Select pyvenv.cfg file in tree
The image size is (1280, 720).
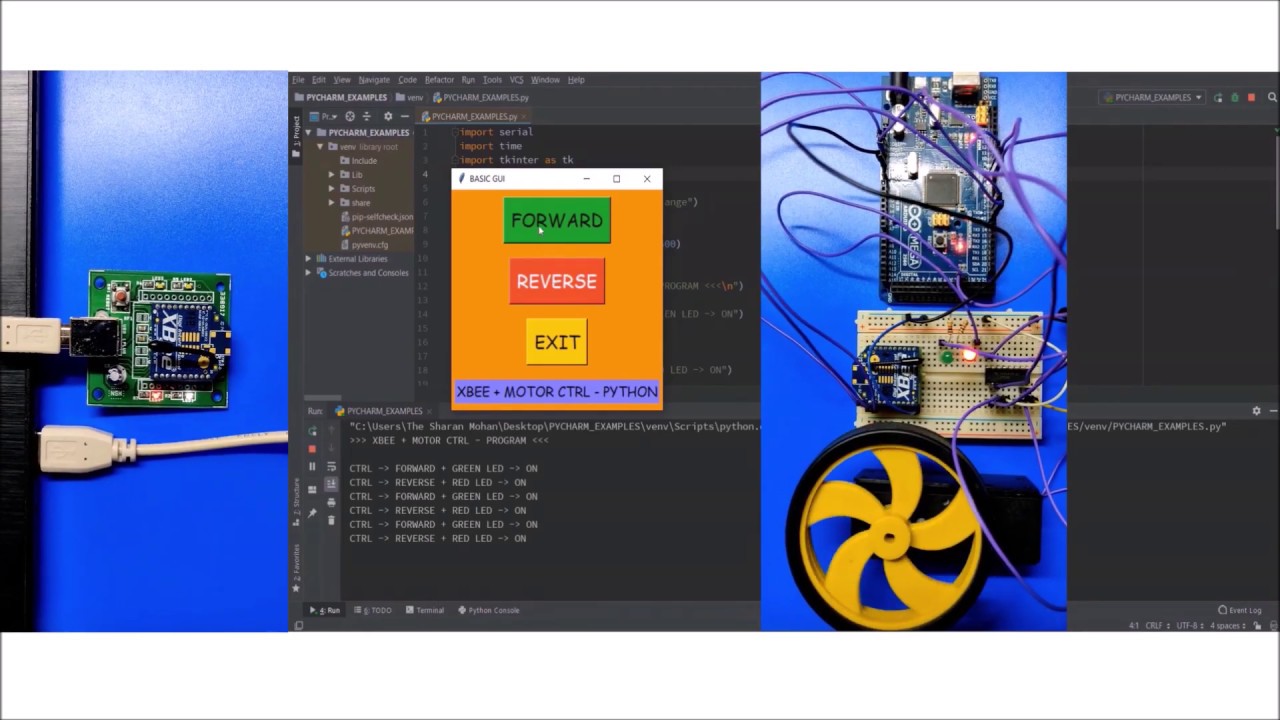[x=363, y=244]
